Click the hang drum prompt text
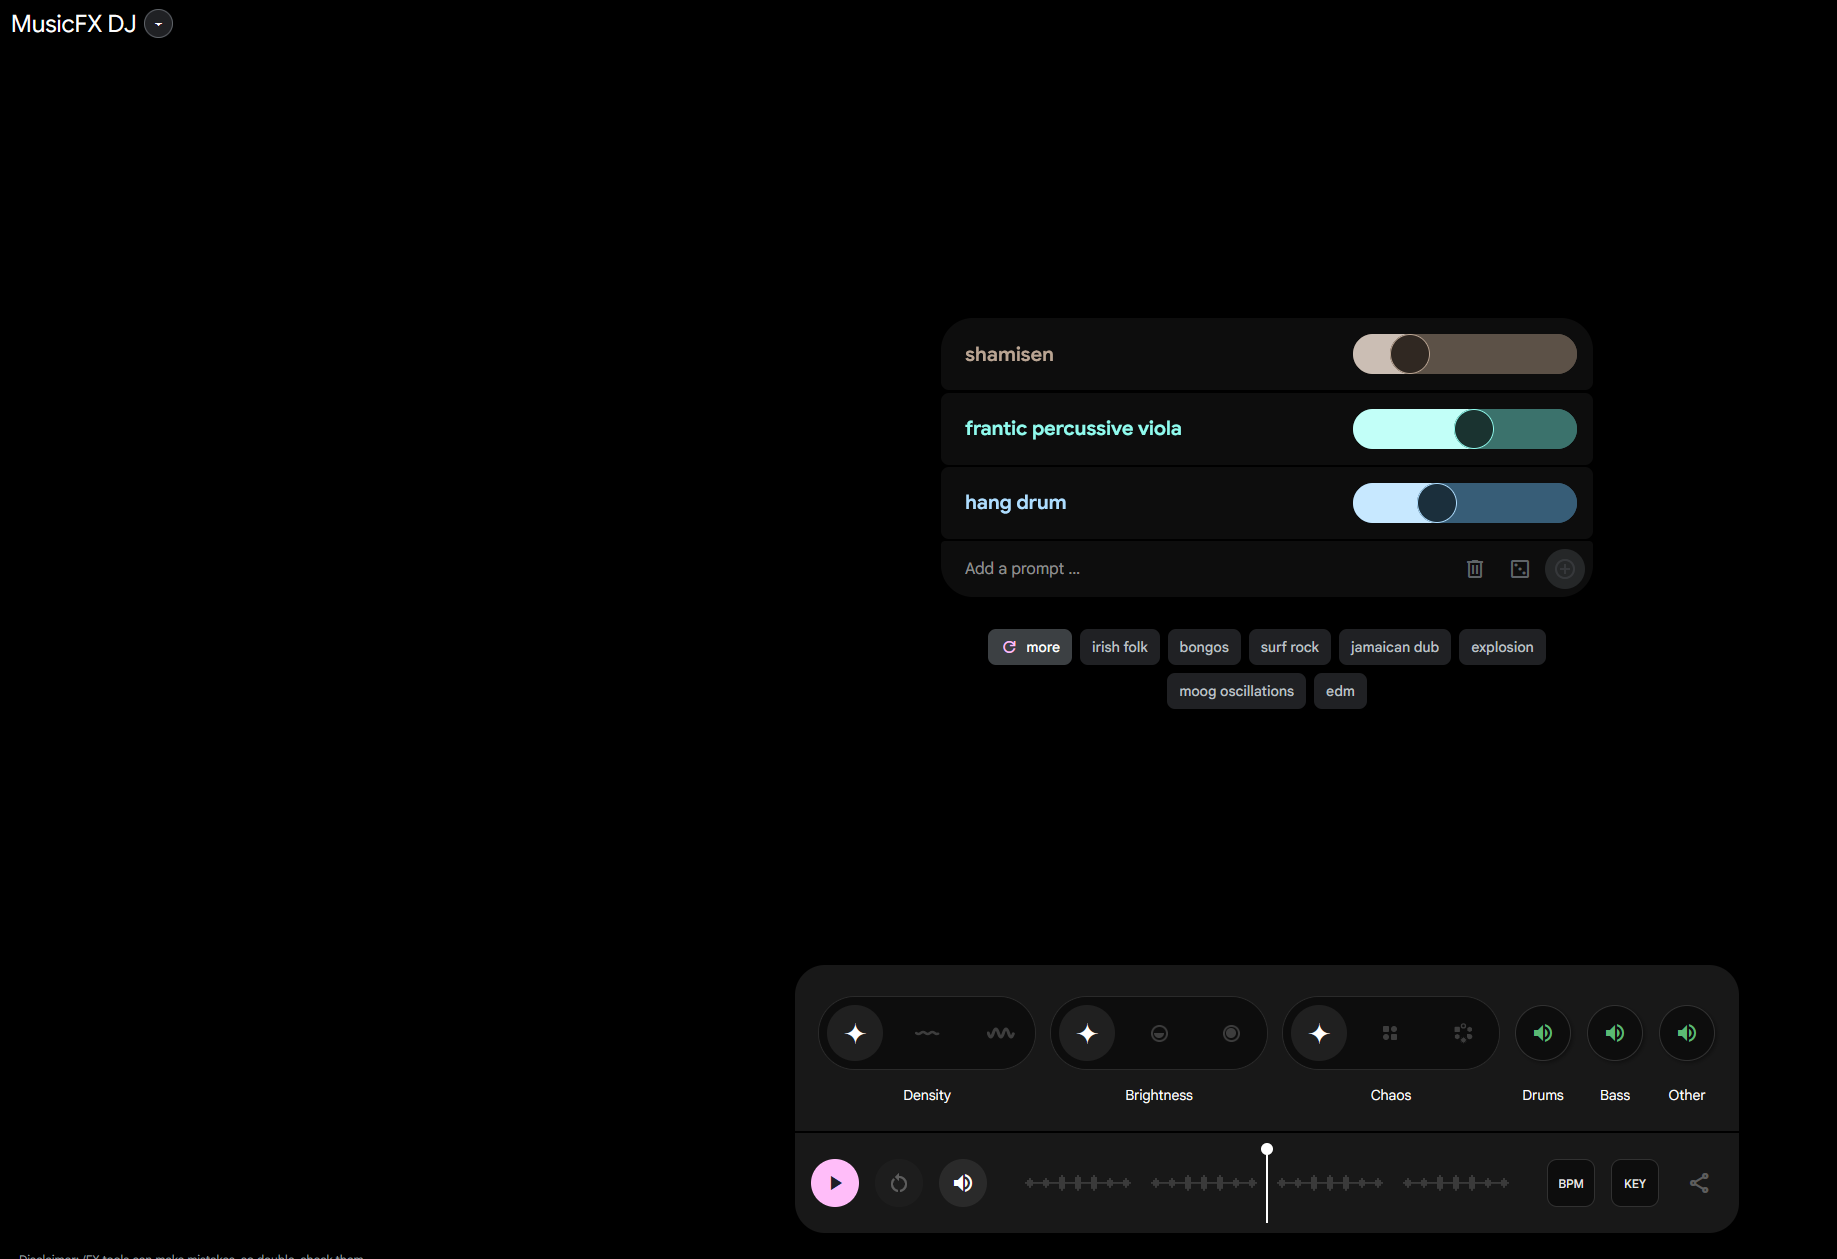 [x=1015, y=502]
